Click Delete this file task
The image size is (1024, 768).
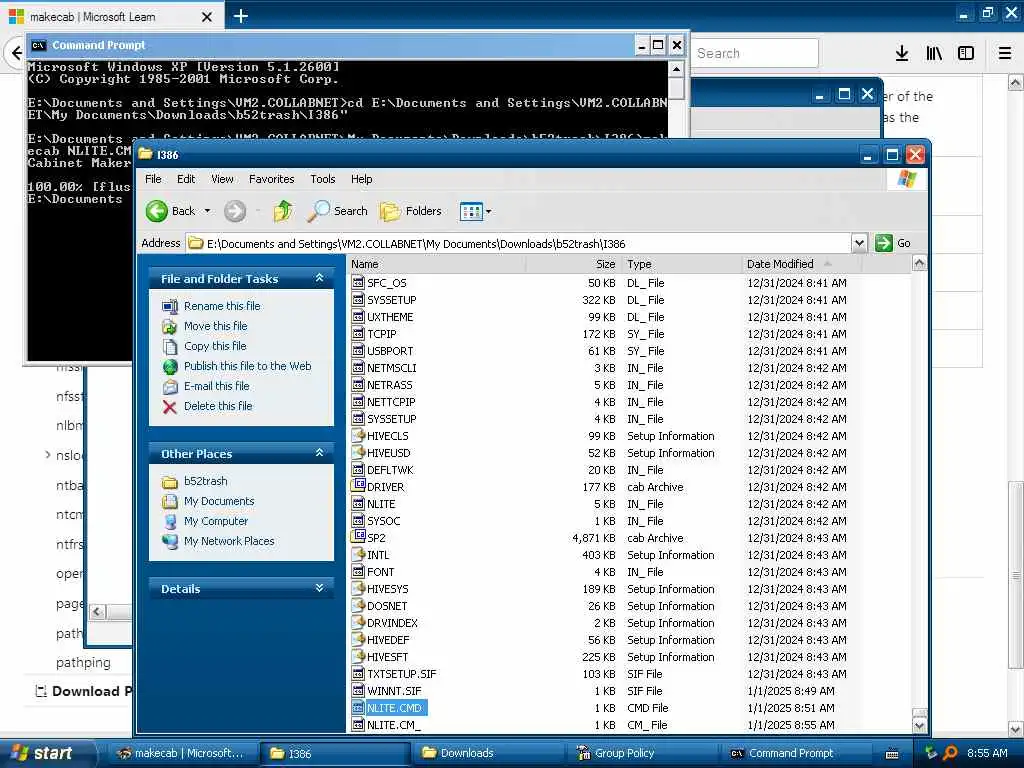218,406
